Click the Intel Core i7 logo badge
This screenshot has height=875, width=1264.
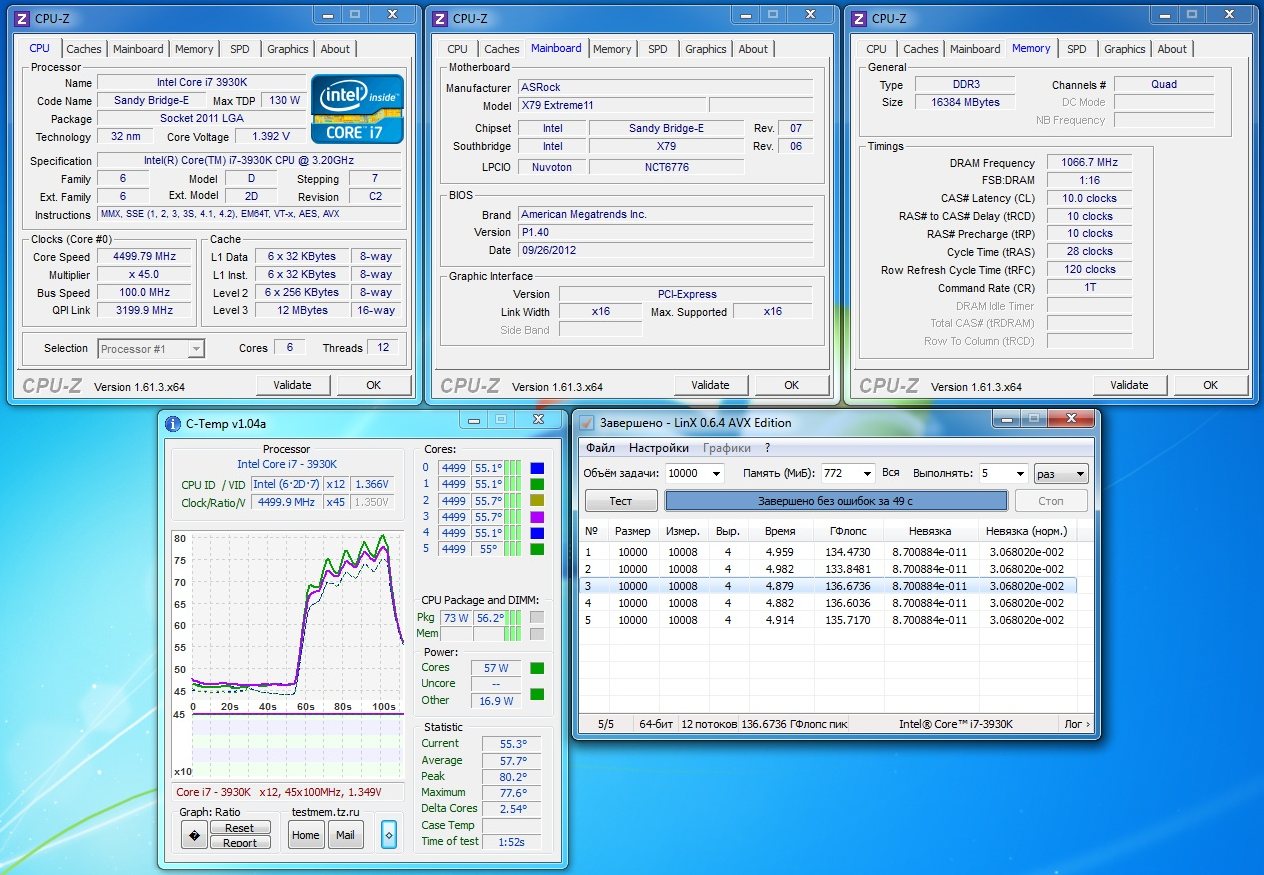point(357,108)
